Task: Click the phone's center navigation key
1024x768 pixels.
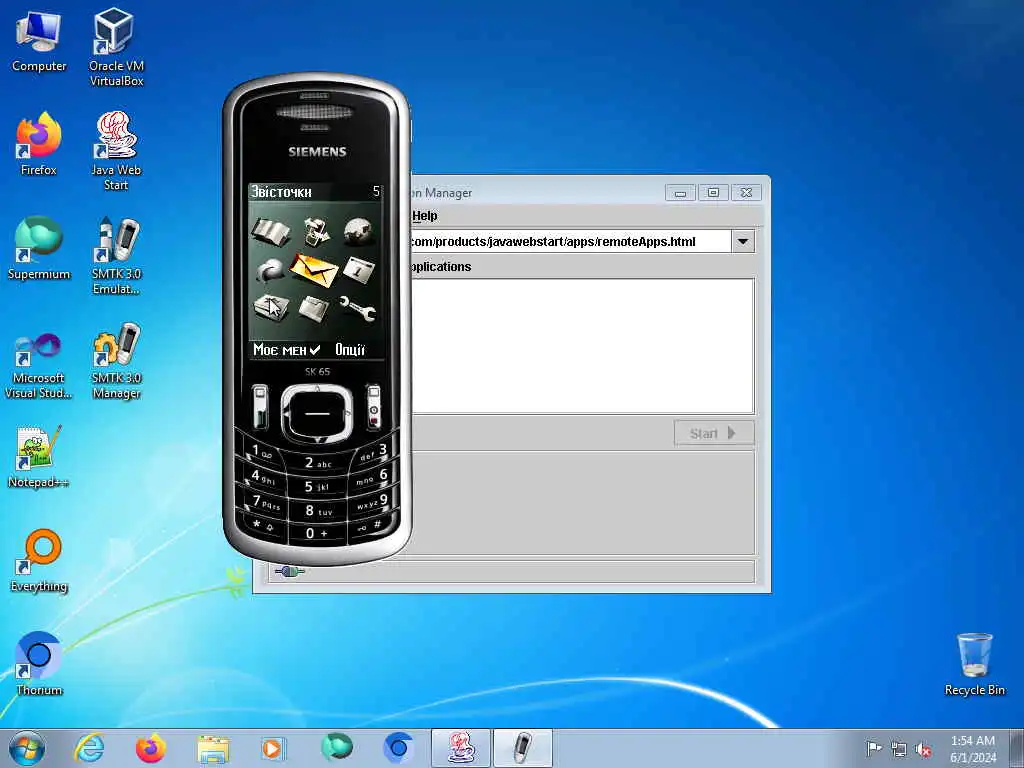Action: point(317,413)
